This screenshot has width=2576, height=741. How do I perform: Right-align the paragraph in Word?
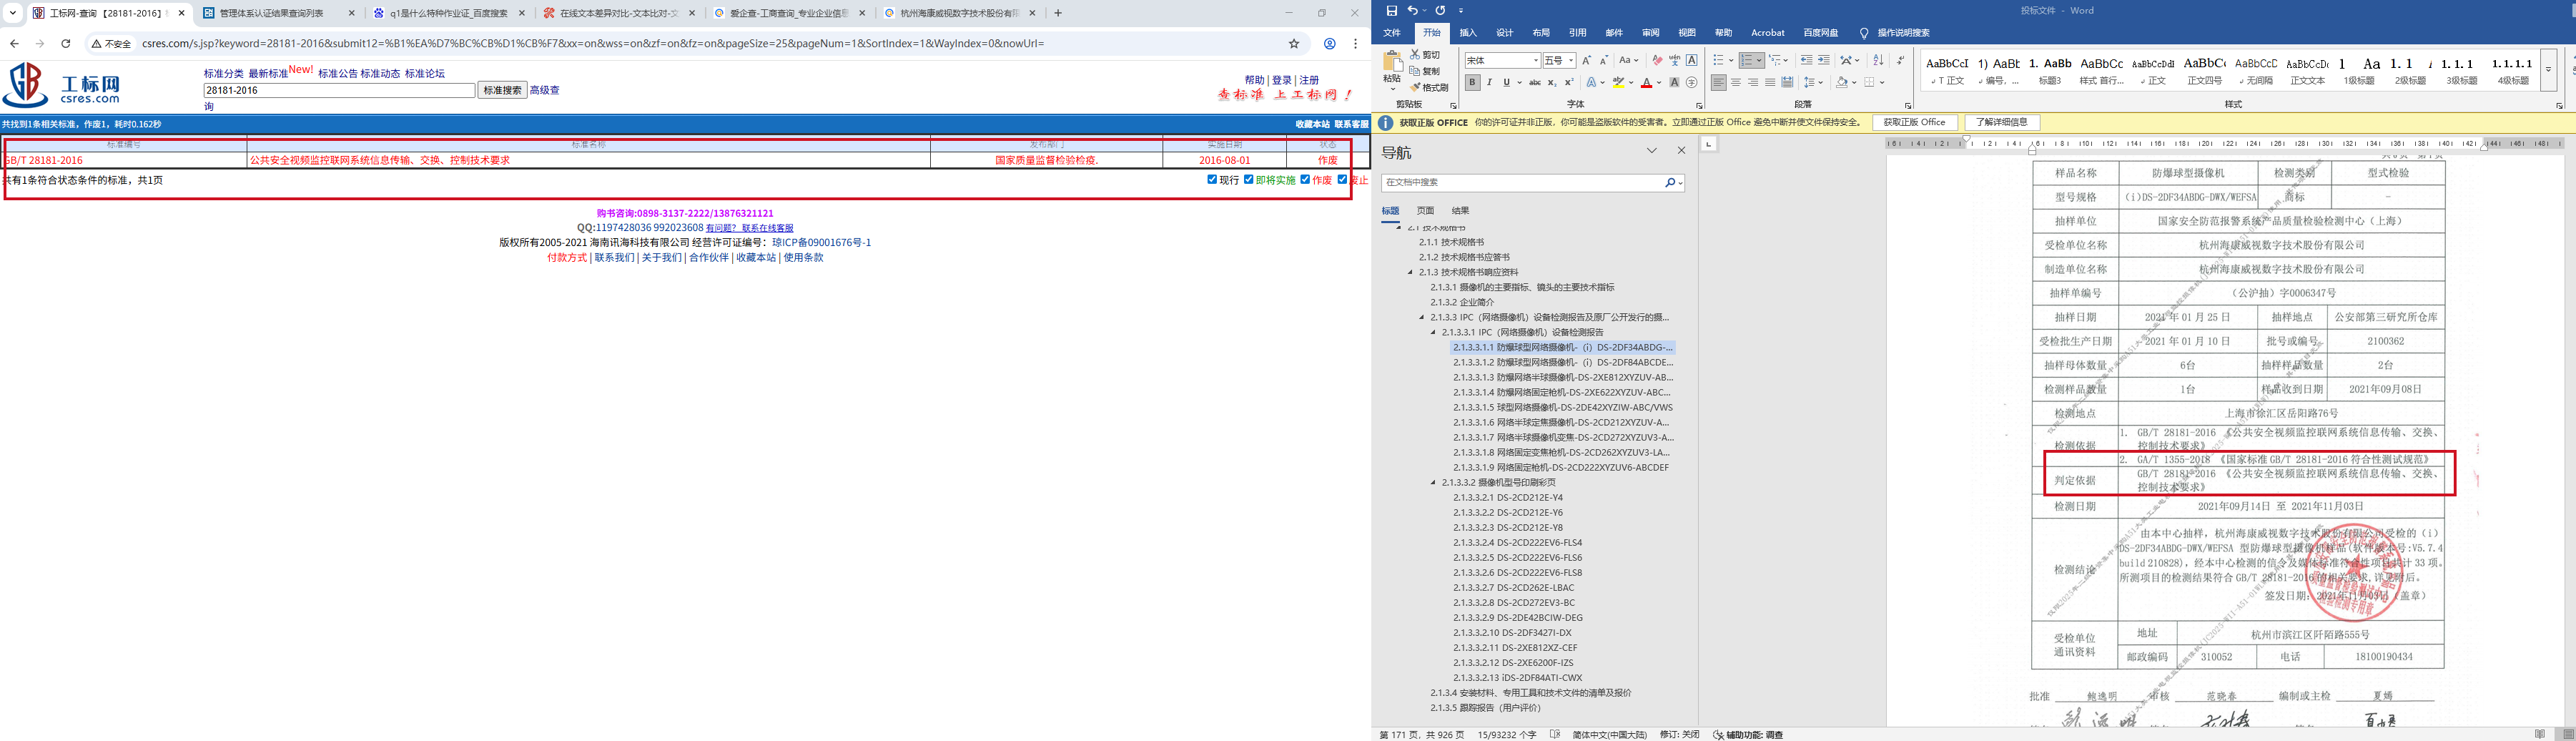point(1753,83)
